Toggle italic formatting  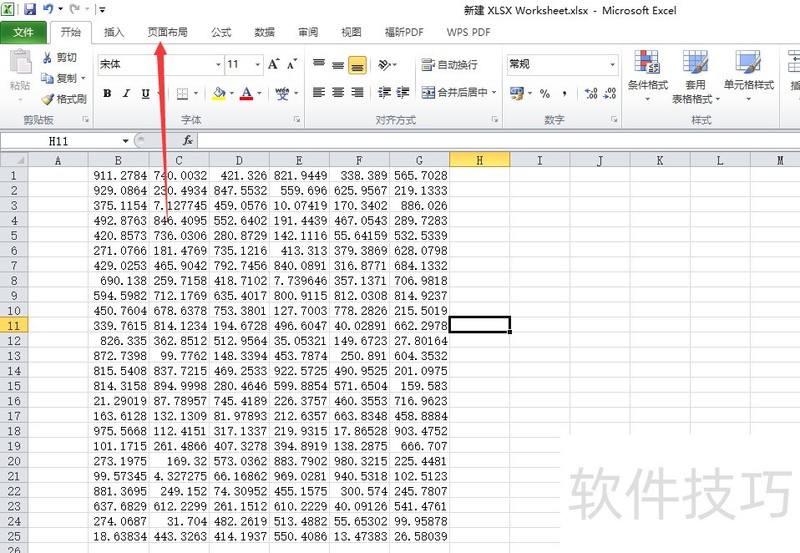click(x=126, y=93)
